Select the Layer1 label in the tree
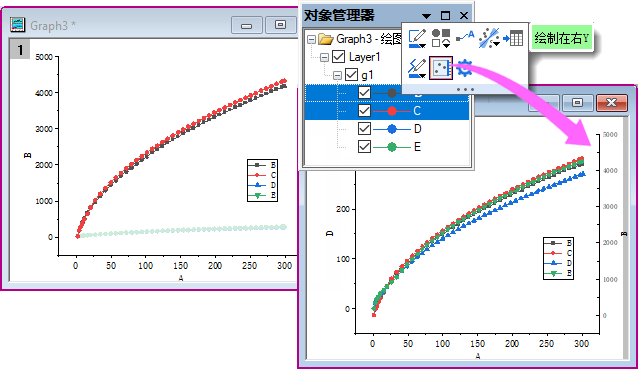Viewport: 638px width, 369px height. [364, 57]
